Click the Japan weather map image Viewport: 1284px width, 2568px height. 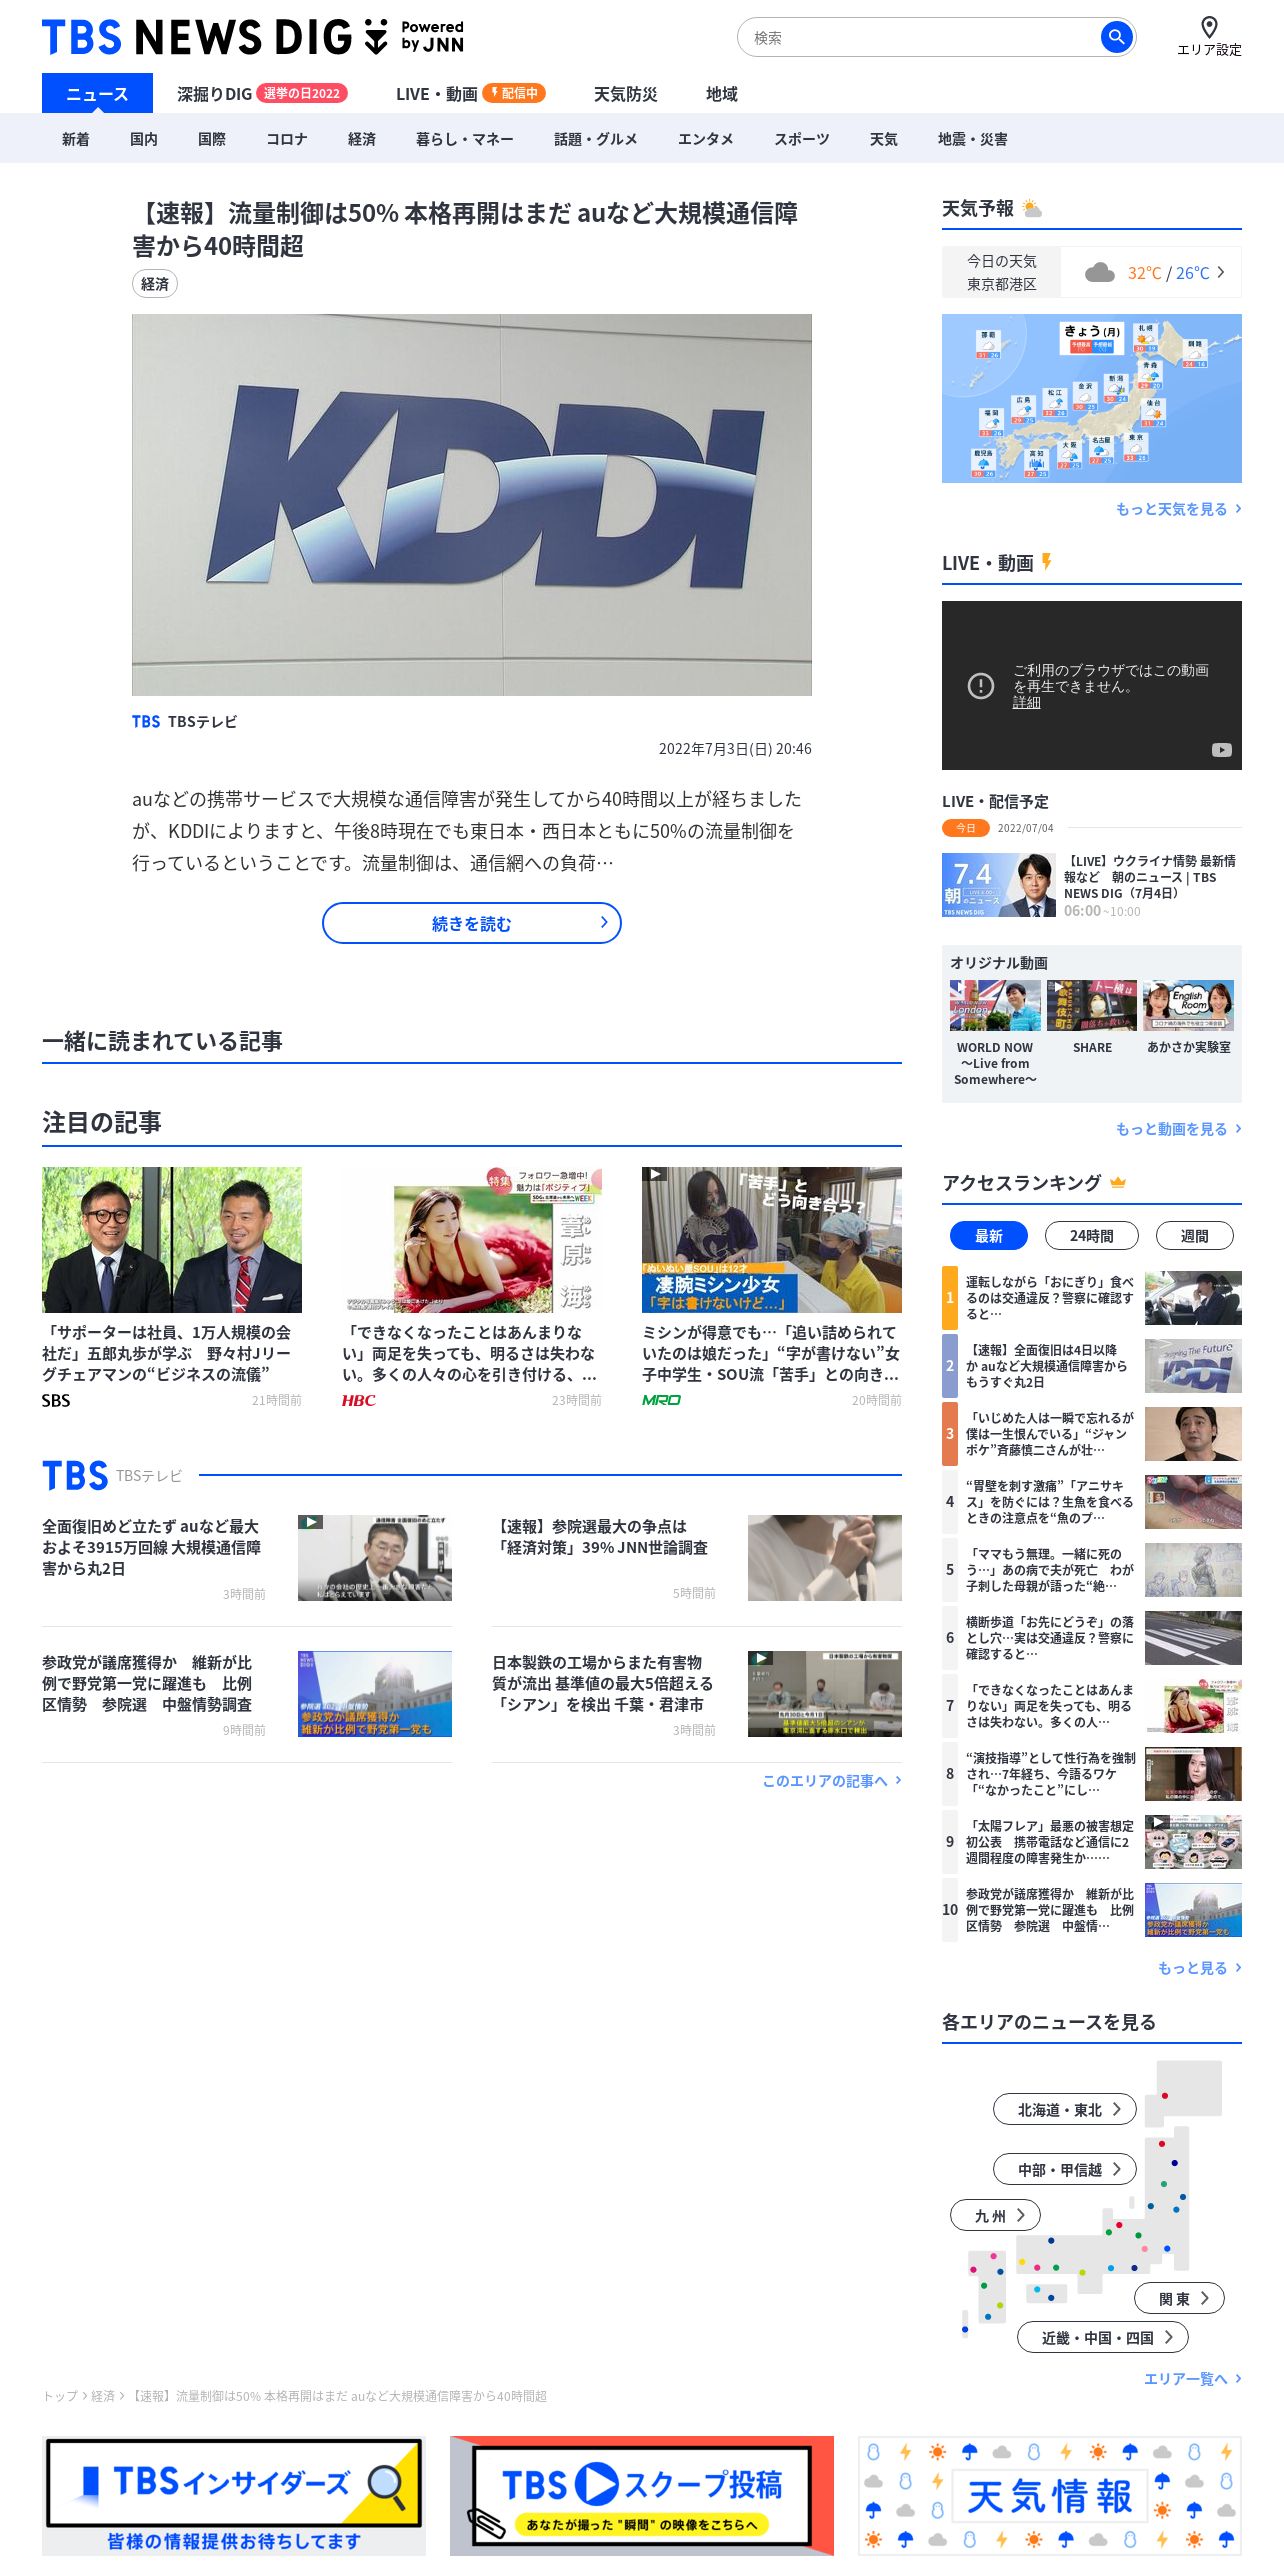click(x=1092, y=398)
